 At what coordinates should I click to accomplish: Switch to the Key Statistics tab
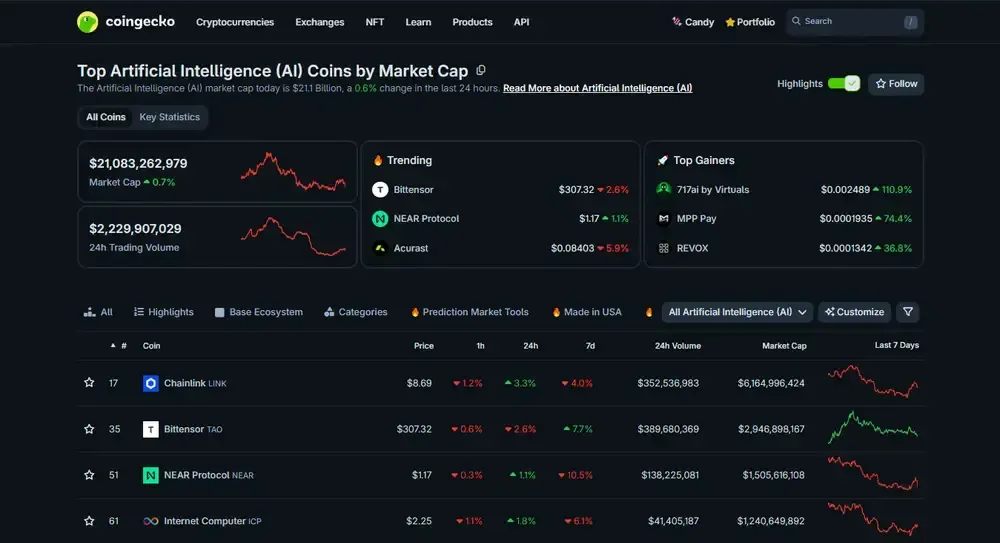click(169, 117)
